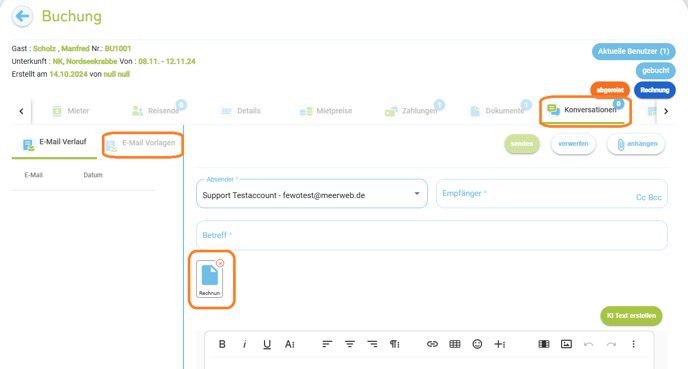Image resolution: width=688 pixels, height=369 pixels.
Task: Click the anhängen button
Action: click(x=636, y=144)
